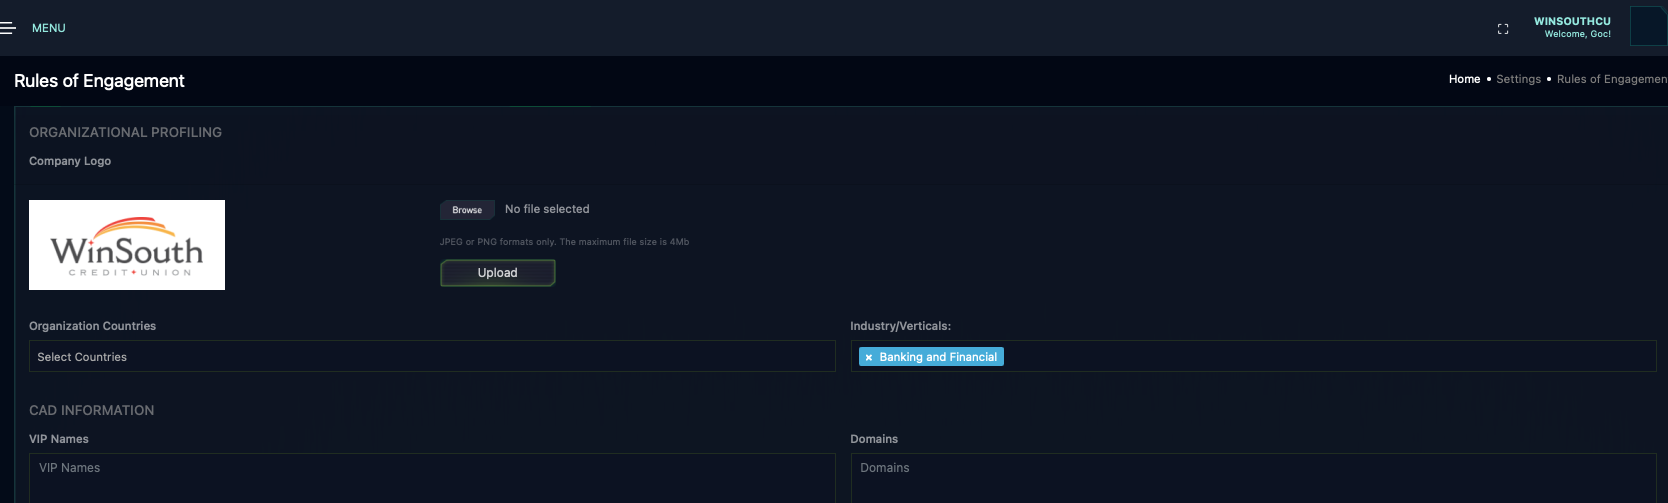Screen dimensions: 1668x503
Task: Click the Organization Countries field label
Action: tap(92, 326)
